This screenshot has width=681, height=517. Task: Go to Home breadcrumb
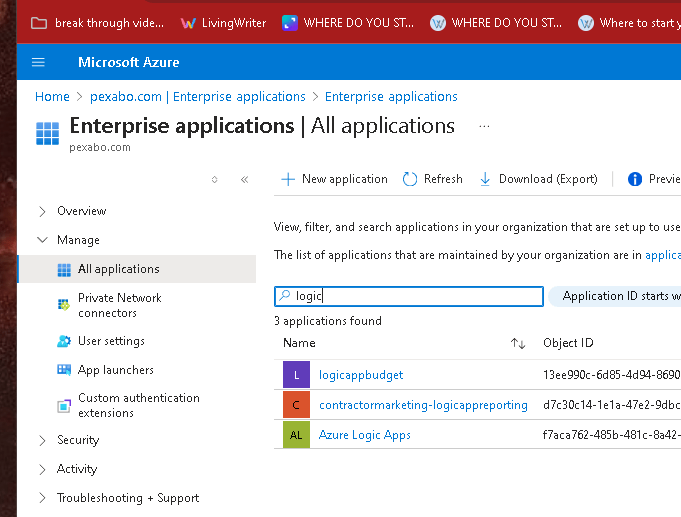pos(52,96)
